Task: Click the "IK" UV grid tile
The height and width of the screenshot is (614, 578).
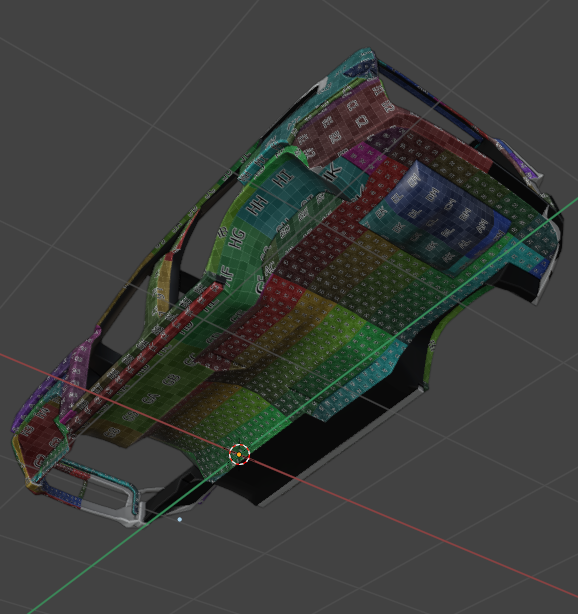Action: click(333, 172)
